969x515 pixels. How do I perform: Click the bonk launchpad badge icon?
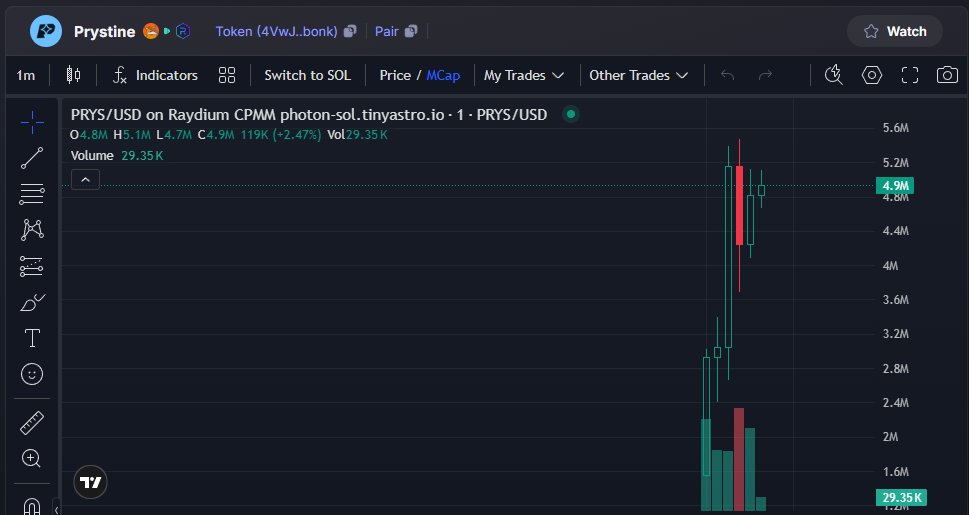[x=151, y=31]
